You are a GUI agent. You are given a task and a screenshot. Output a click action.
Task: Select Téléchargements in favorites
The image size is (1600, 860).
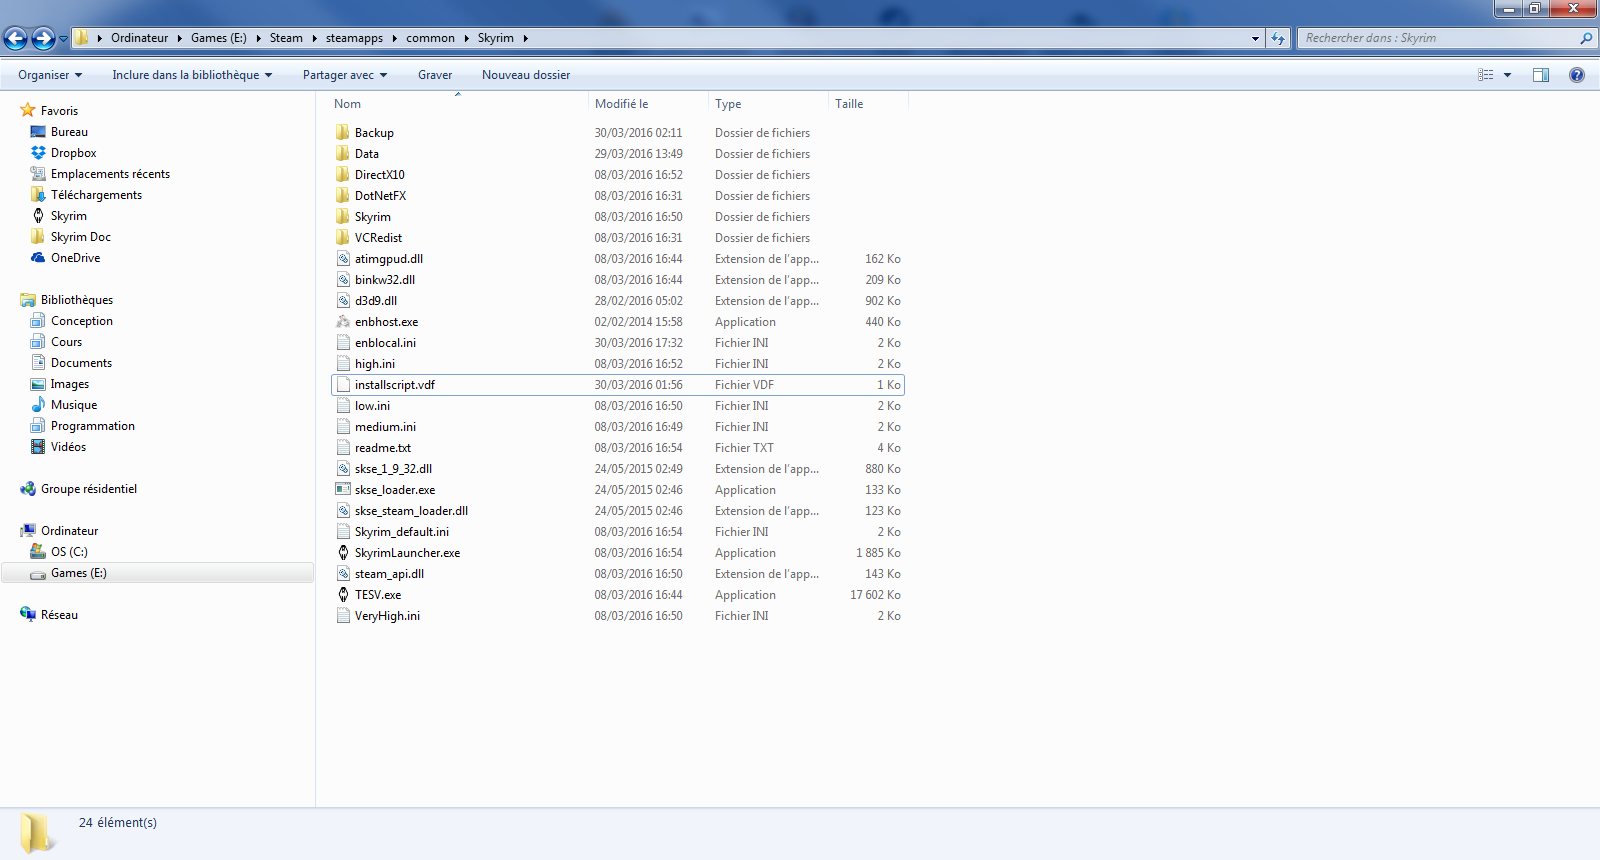tap(96, 195)
